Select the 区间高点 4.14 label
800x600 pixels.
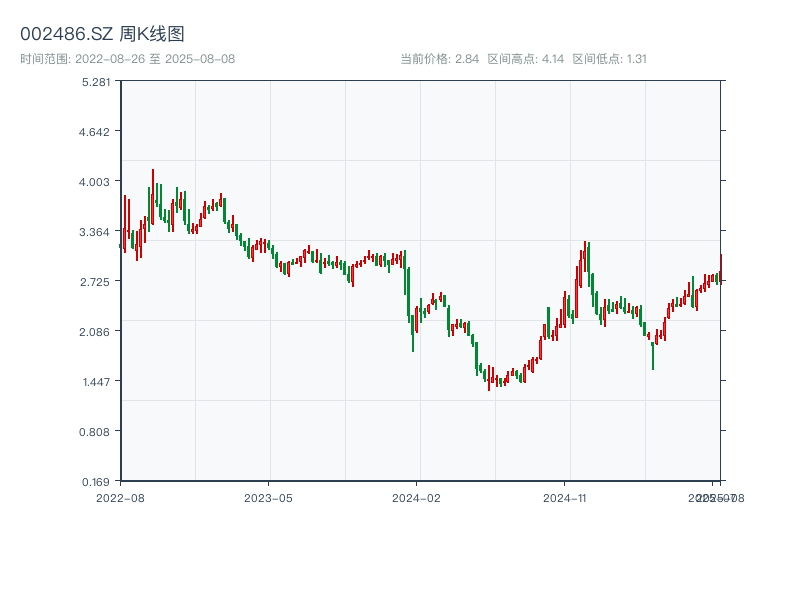(526, 59)
